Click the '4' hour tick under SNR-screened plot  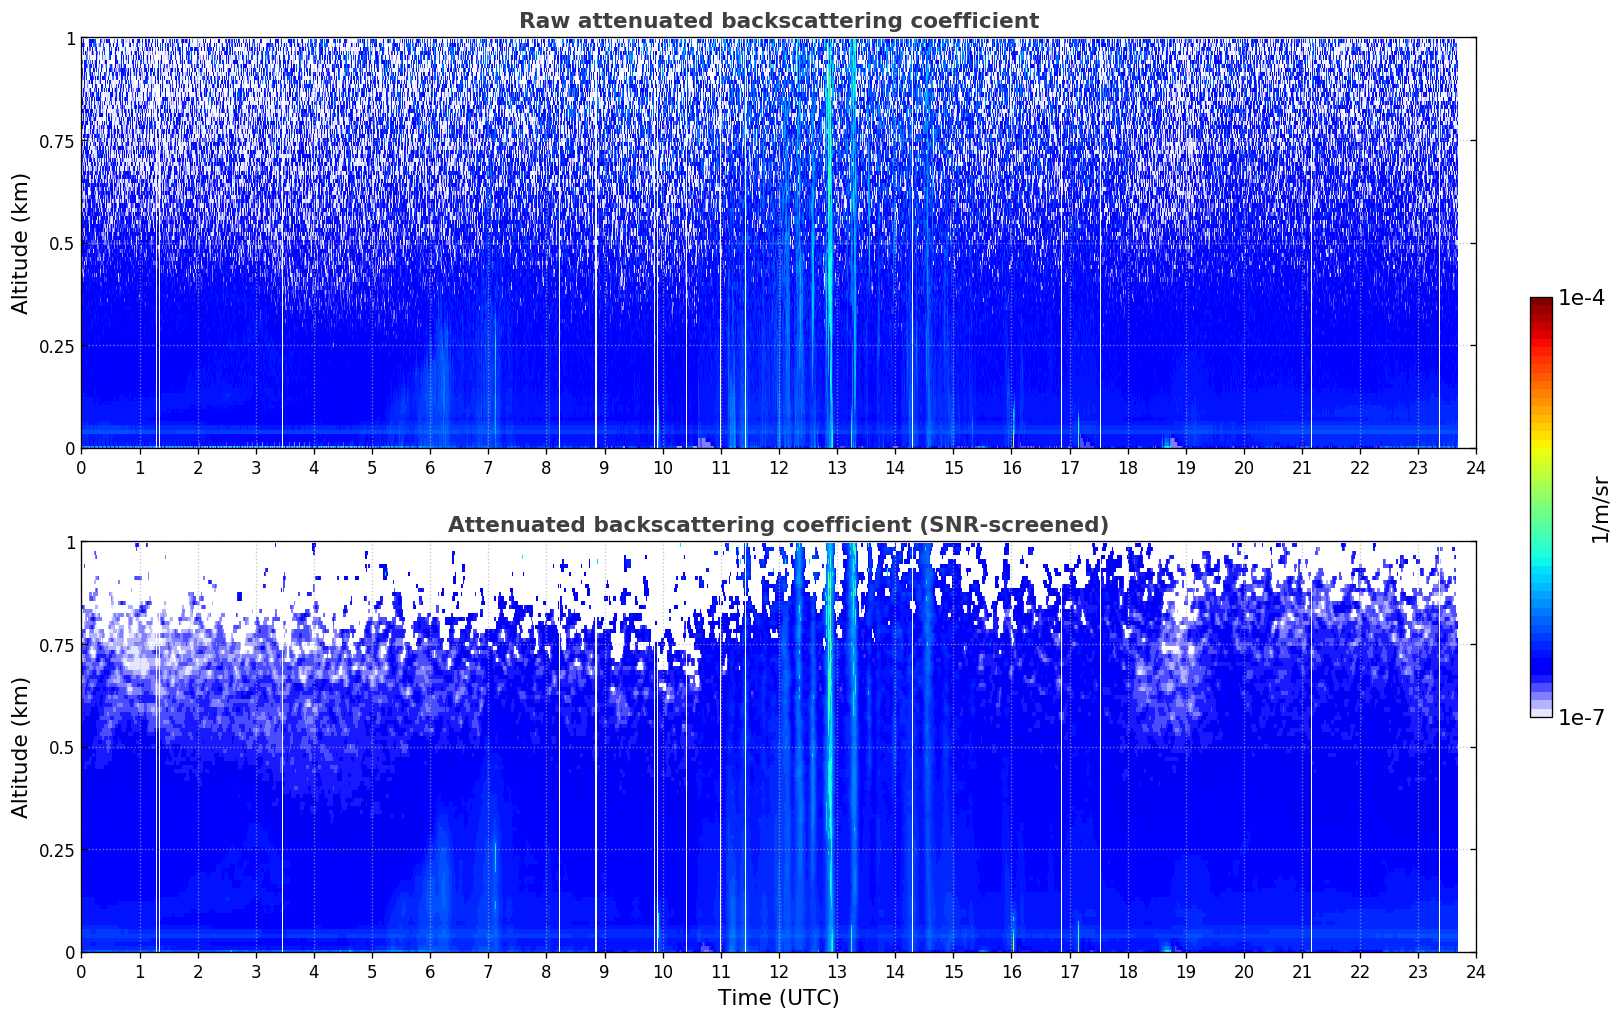click(x=314, y=971)
